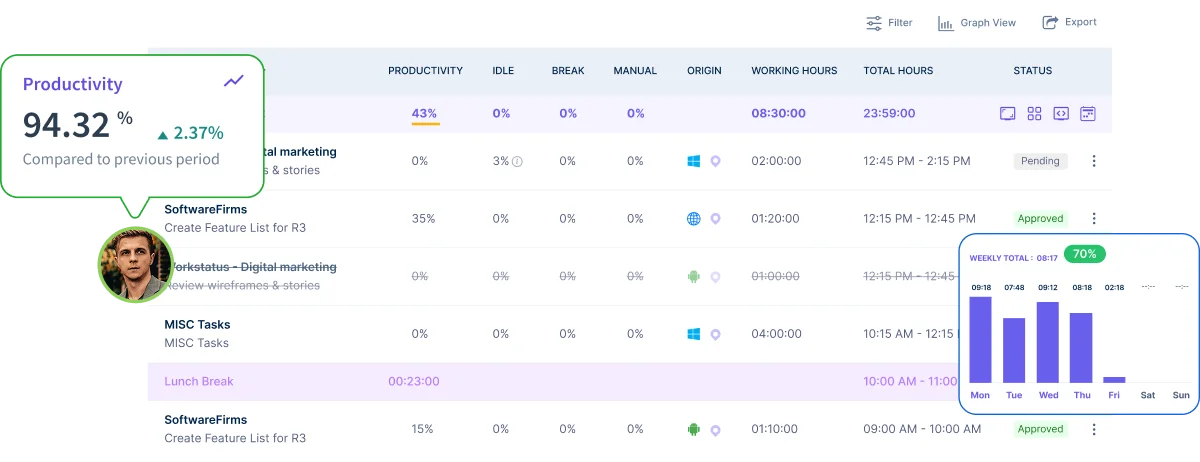Image resolution: width=1200 pixels, height=462 pixels.
Task: Click the globe origin icon for 01:20:00 entry
Action: [x=693, y=219]
